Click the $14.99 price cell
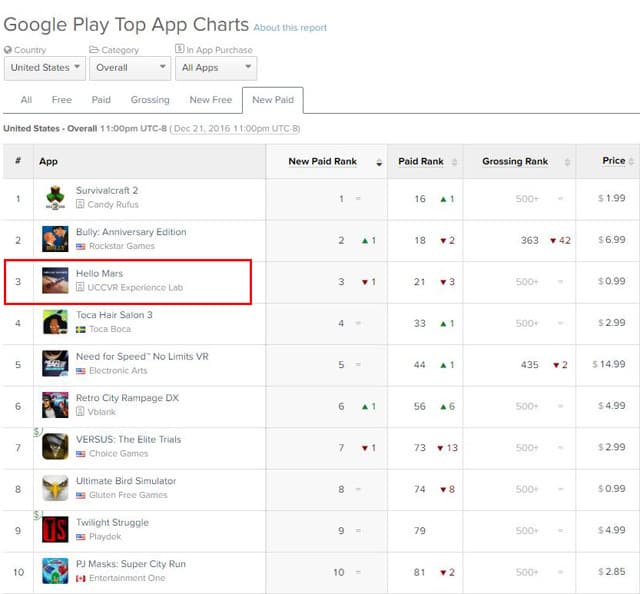640x594 pixels. [609, 364]
